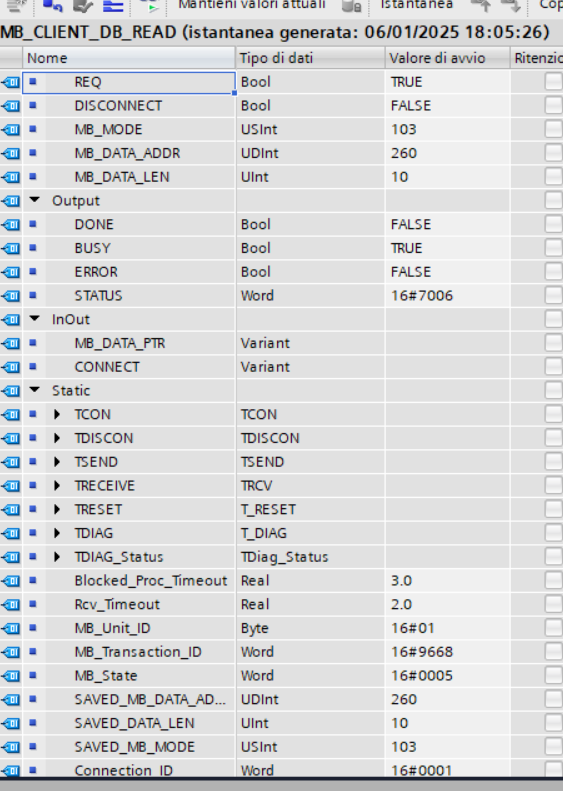This screenshot has height=791, width=563.
Task: Select the ERROR name cell
Action: tap(129, 272)
